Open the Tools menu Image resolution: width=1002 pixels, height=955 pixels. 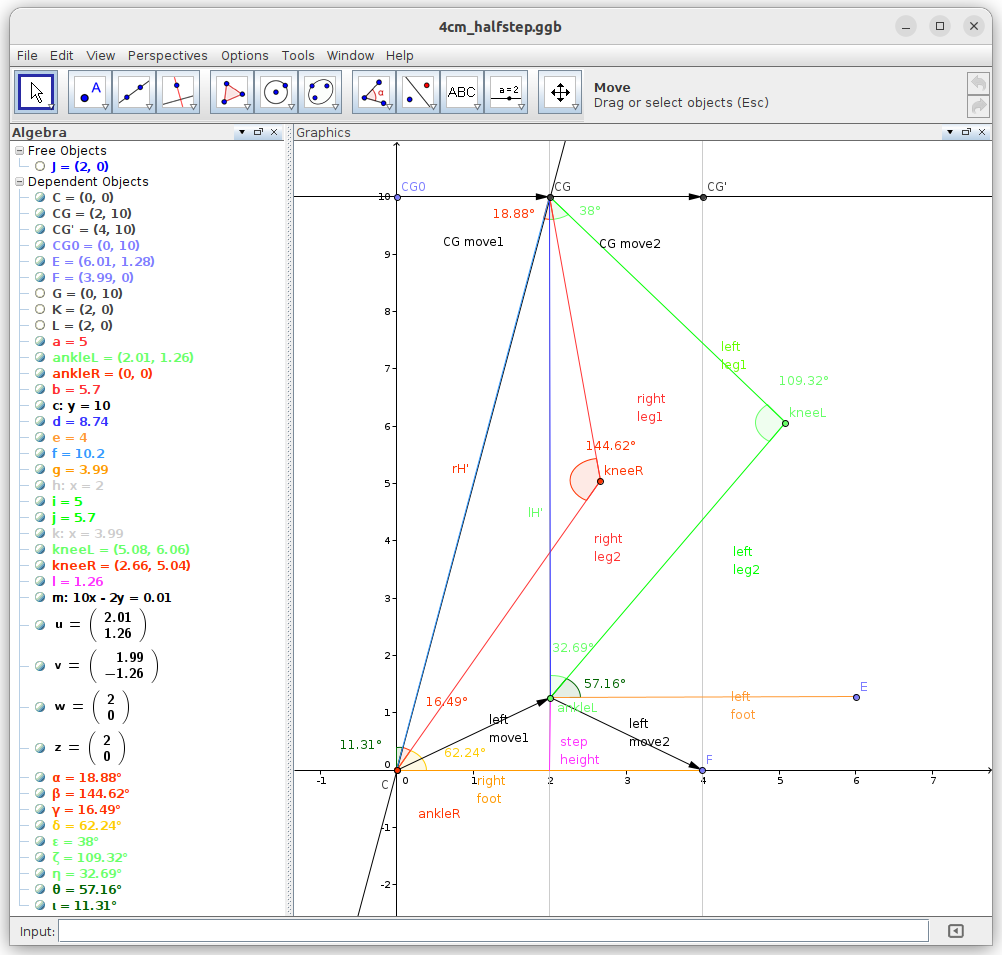pos(298,56)
